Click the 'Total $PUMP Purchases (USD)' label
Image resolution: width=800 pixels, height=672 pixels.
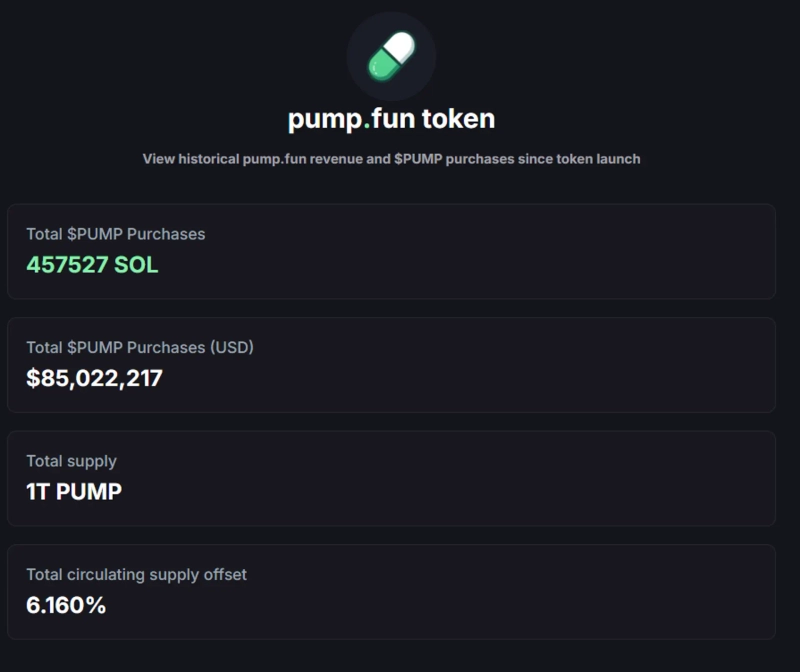(x=140, y=347)
